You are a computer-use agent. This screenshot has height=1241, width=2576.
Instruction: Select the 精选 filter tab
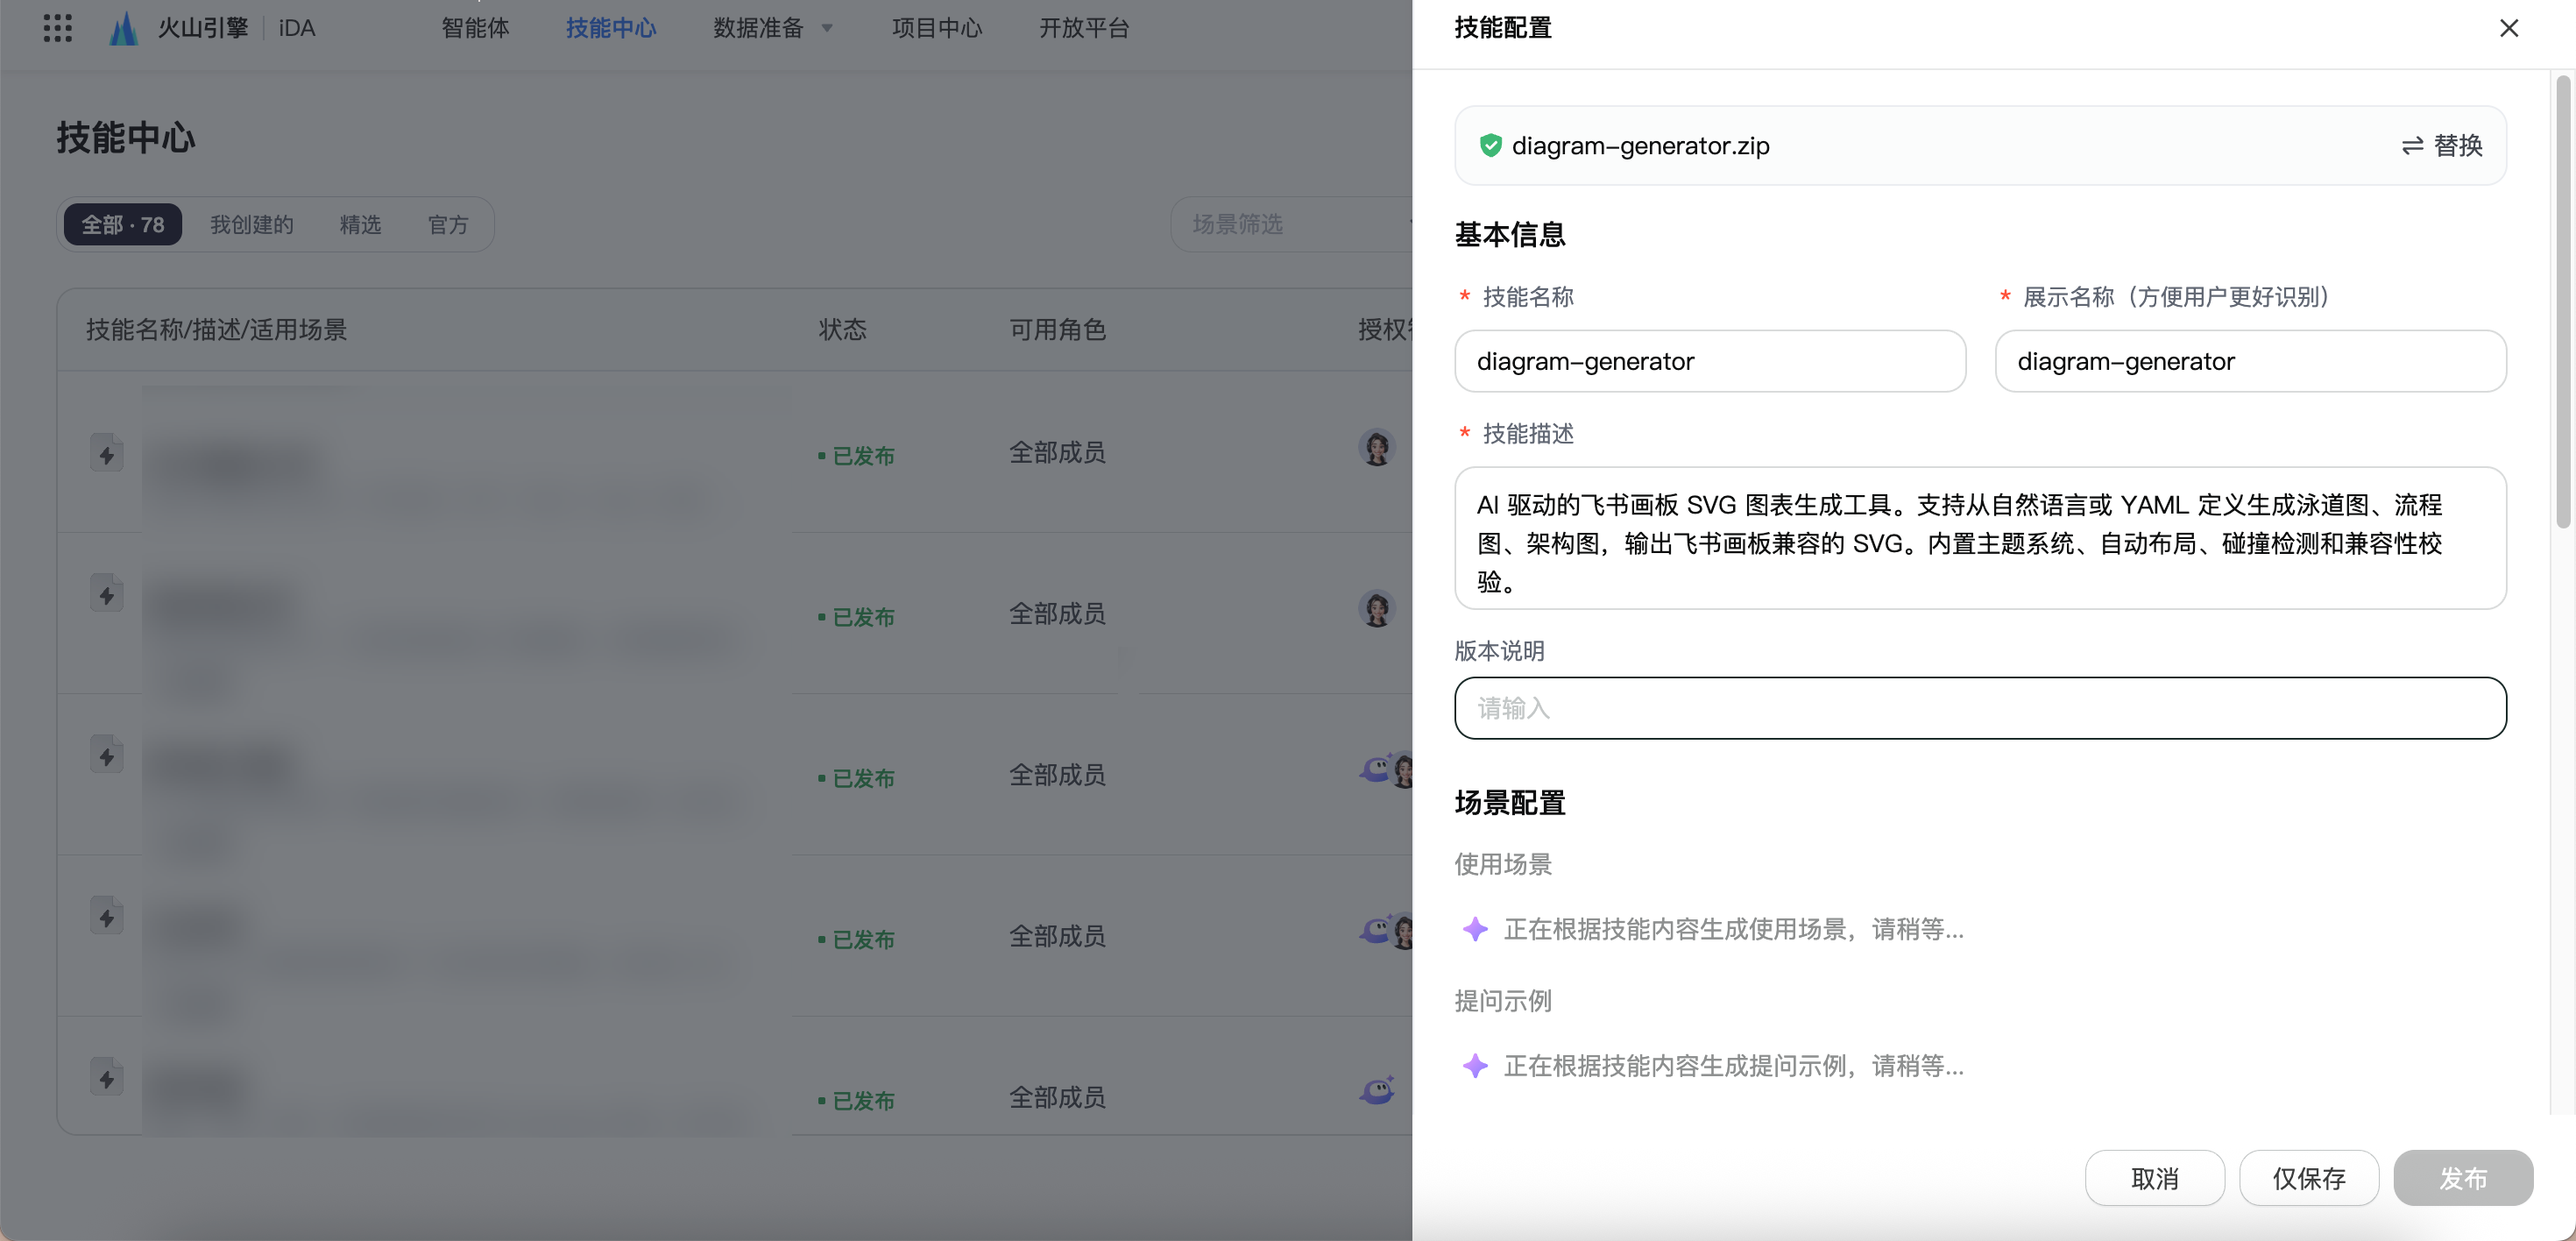click(360, 224)
